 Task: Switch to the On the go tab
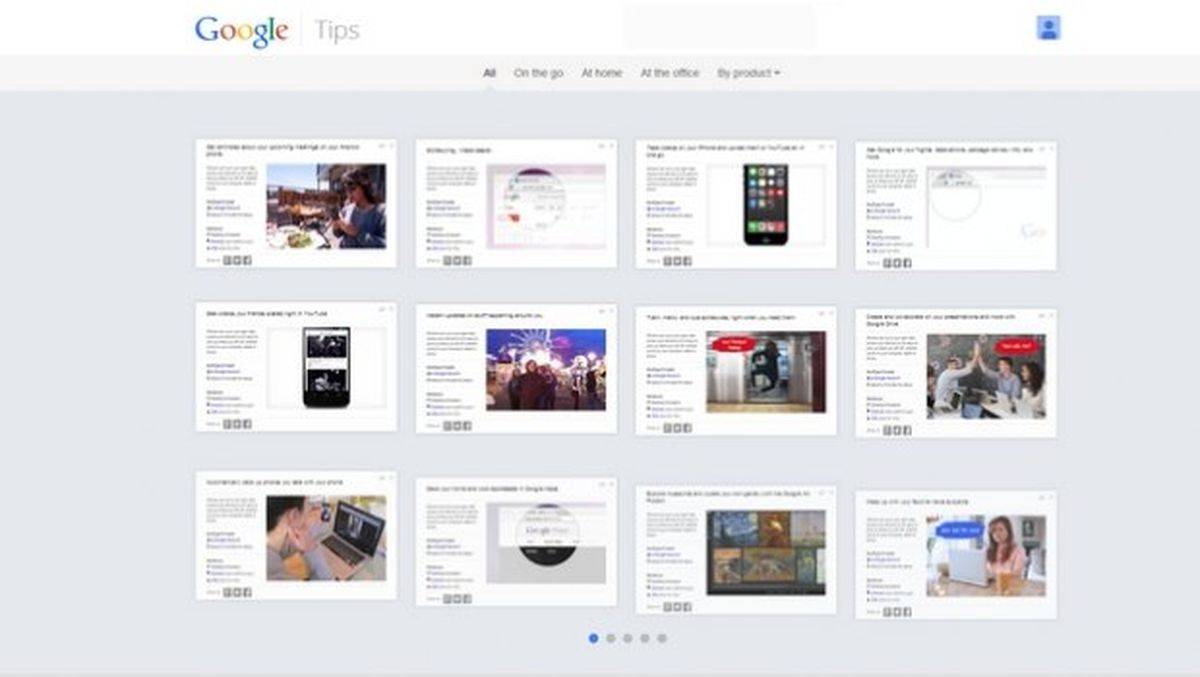pyautogui.click(x=538, y=73)
